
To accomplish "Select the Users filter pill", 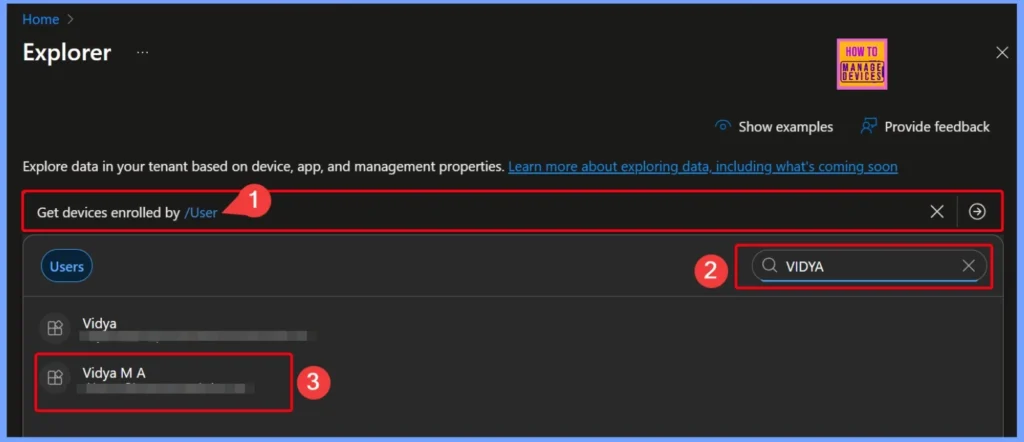I will 67,266.
